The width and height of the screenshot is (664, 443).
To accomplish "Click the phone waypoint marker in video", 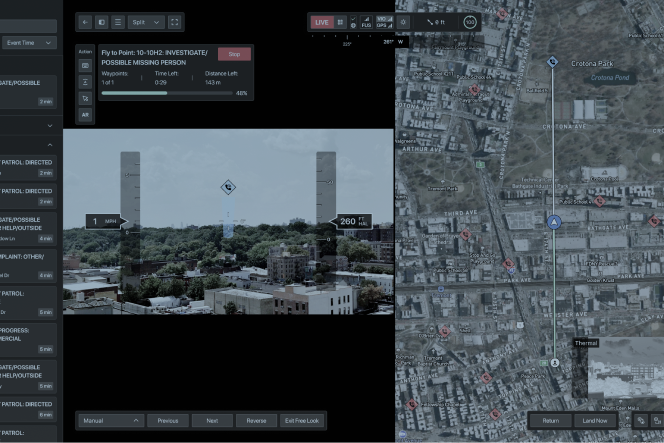I will tap(228, 186).
